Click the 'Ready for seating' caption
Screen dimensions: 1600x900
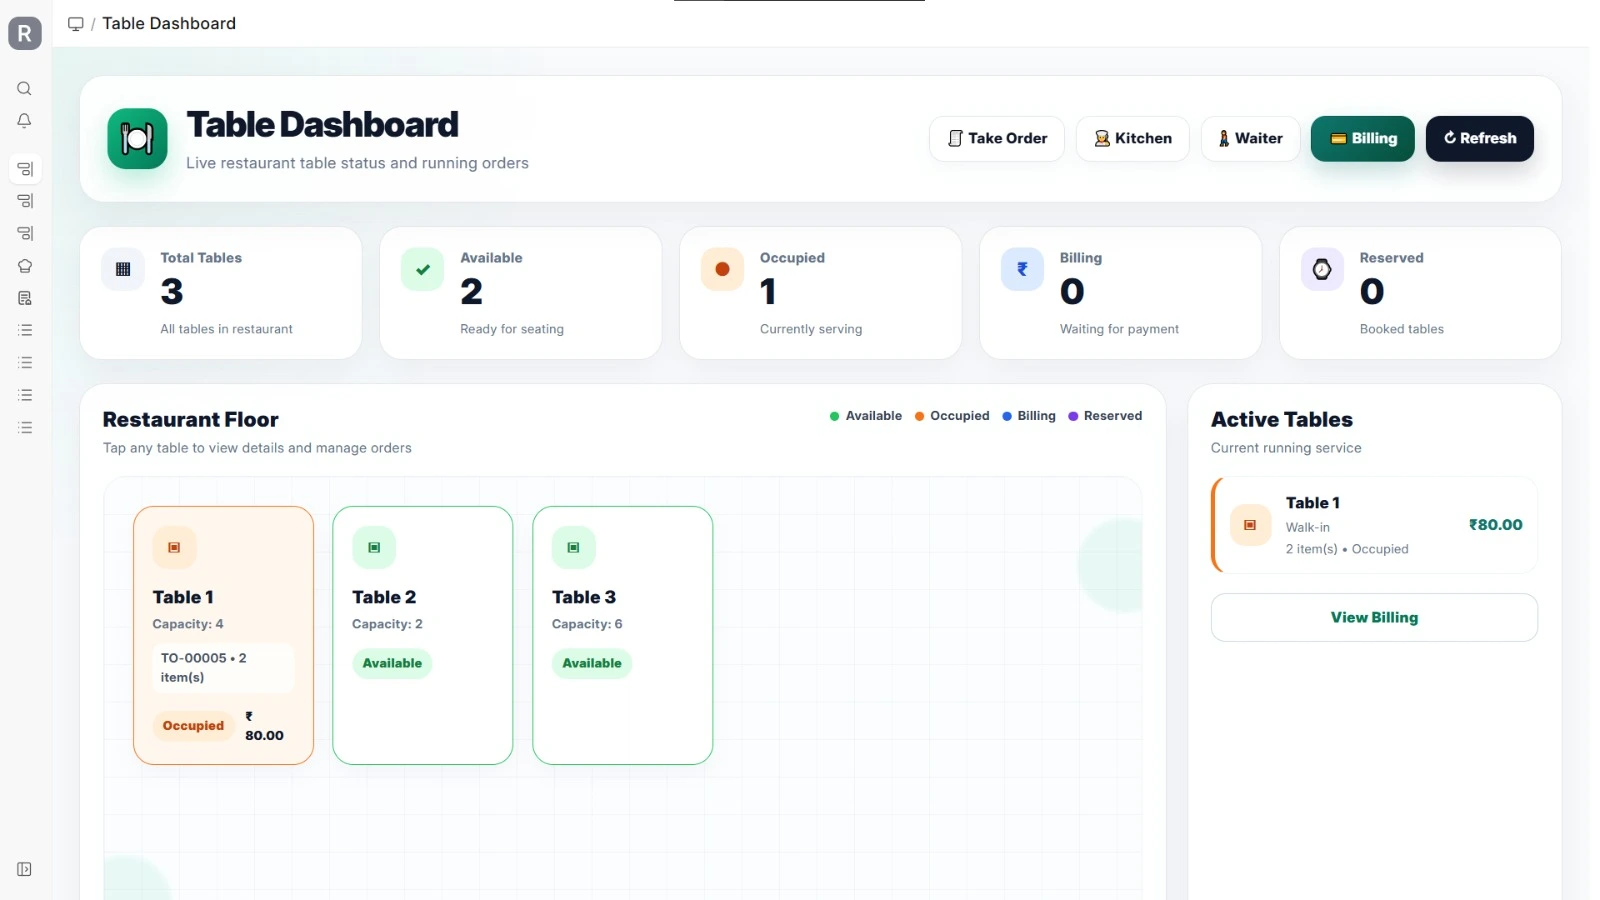[512, 329]
